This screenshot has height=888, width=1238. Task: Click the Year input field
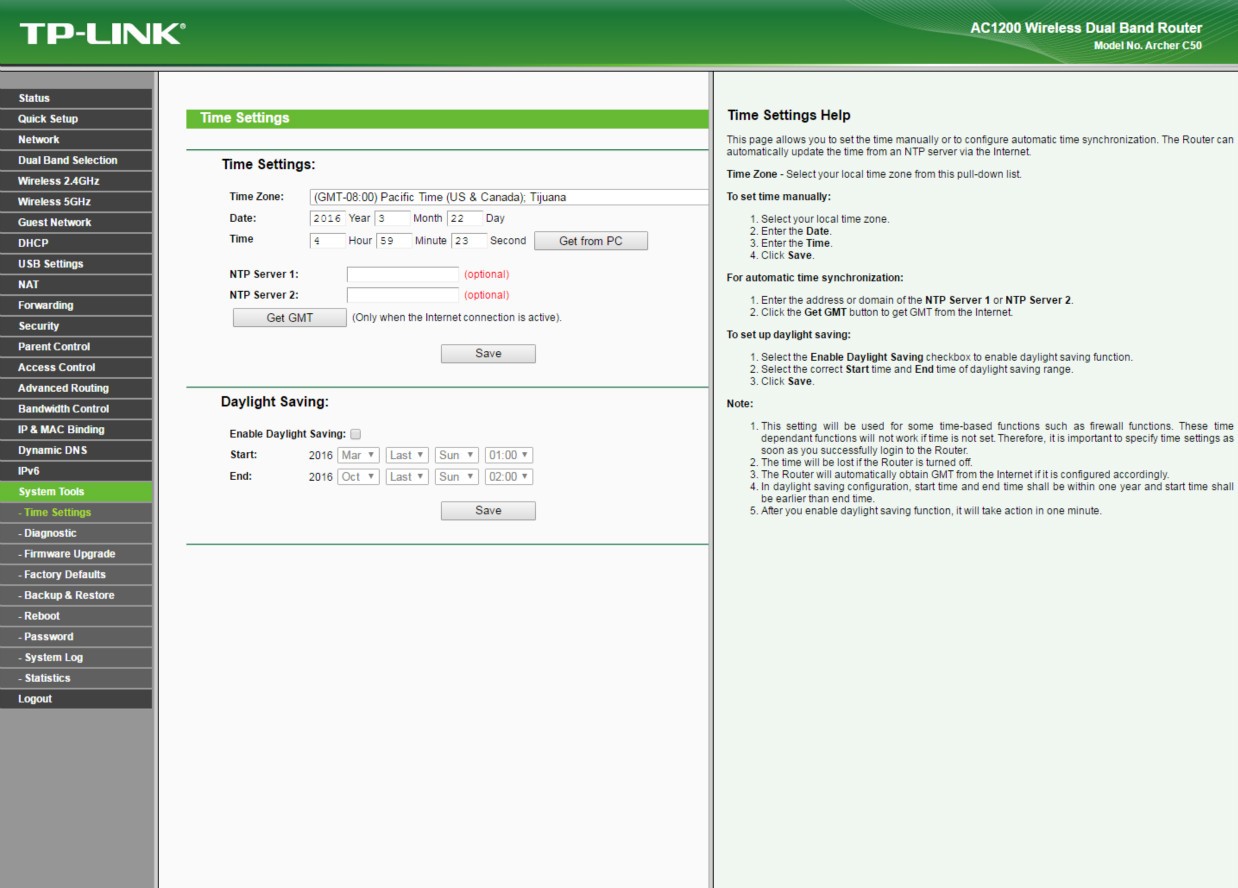tap(327, 219)
